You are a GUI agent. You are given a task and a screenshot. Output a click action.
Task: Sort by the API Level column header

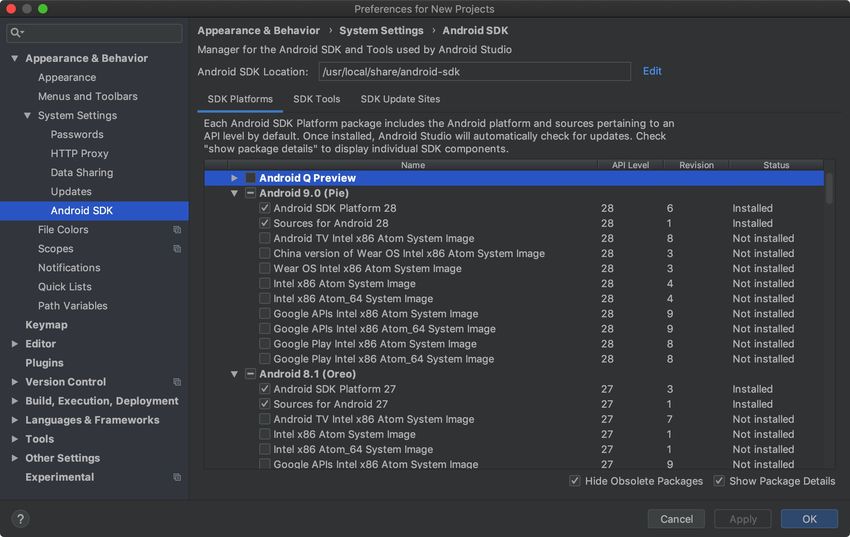[630, 165]
